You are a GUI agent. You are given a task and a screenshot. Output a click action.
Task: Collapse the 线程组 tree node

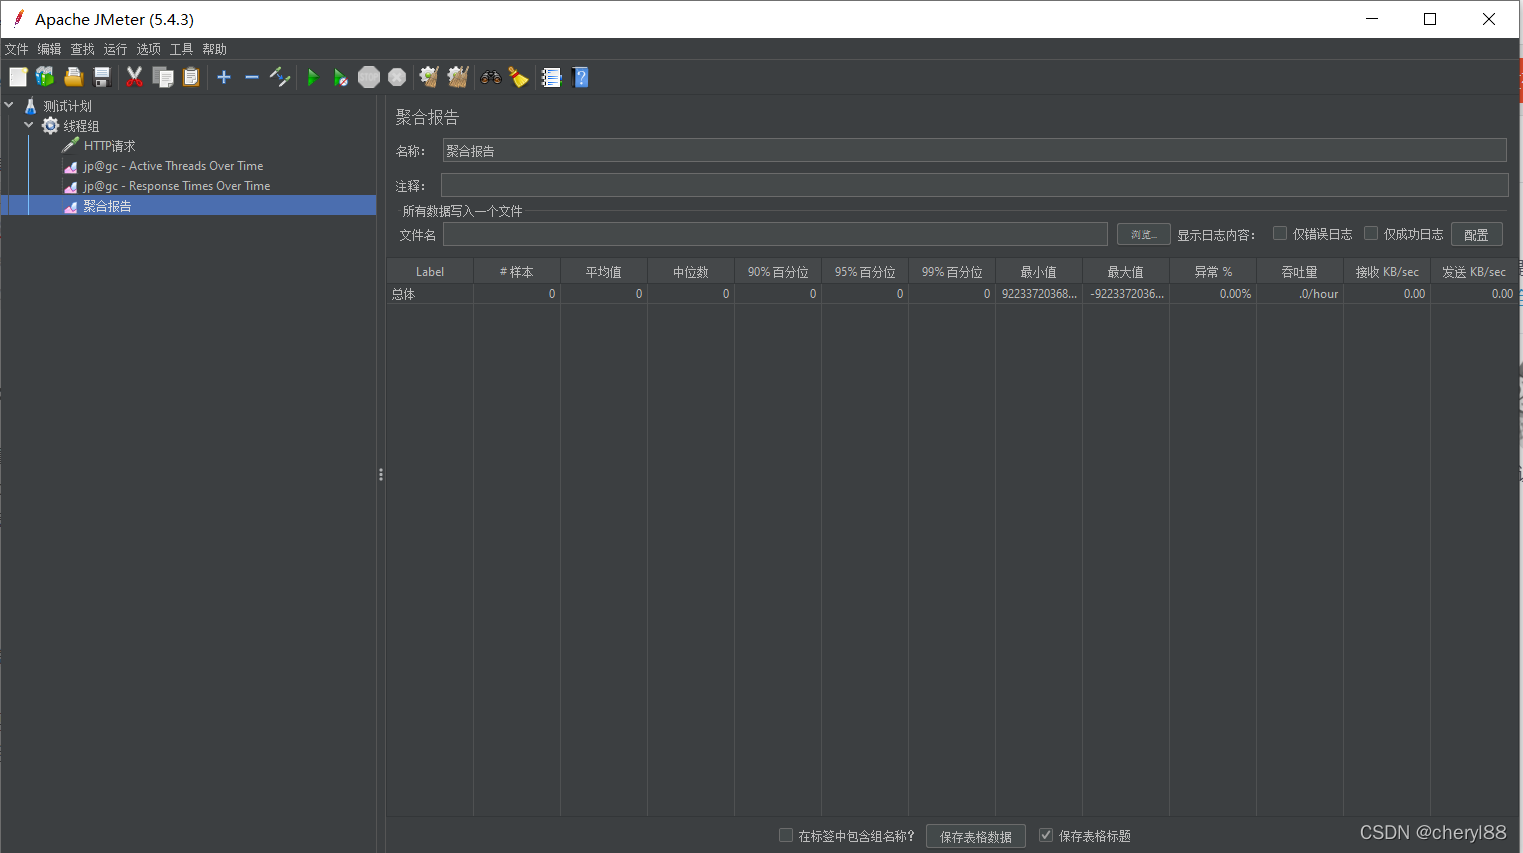(x=29, y=125)
